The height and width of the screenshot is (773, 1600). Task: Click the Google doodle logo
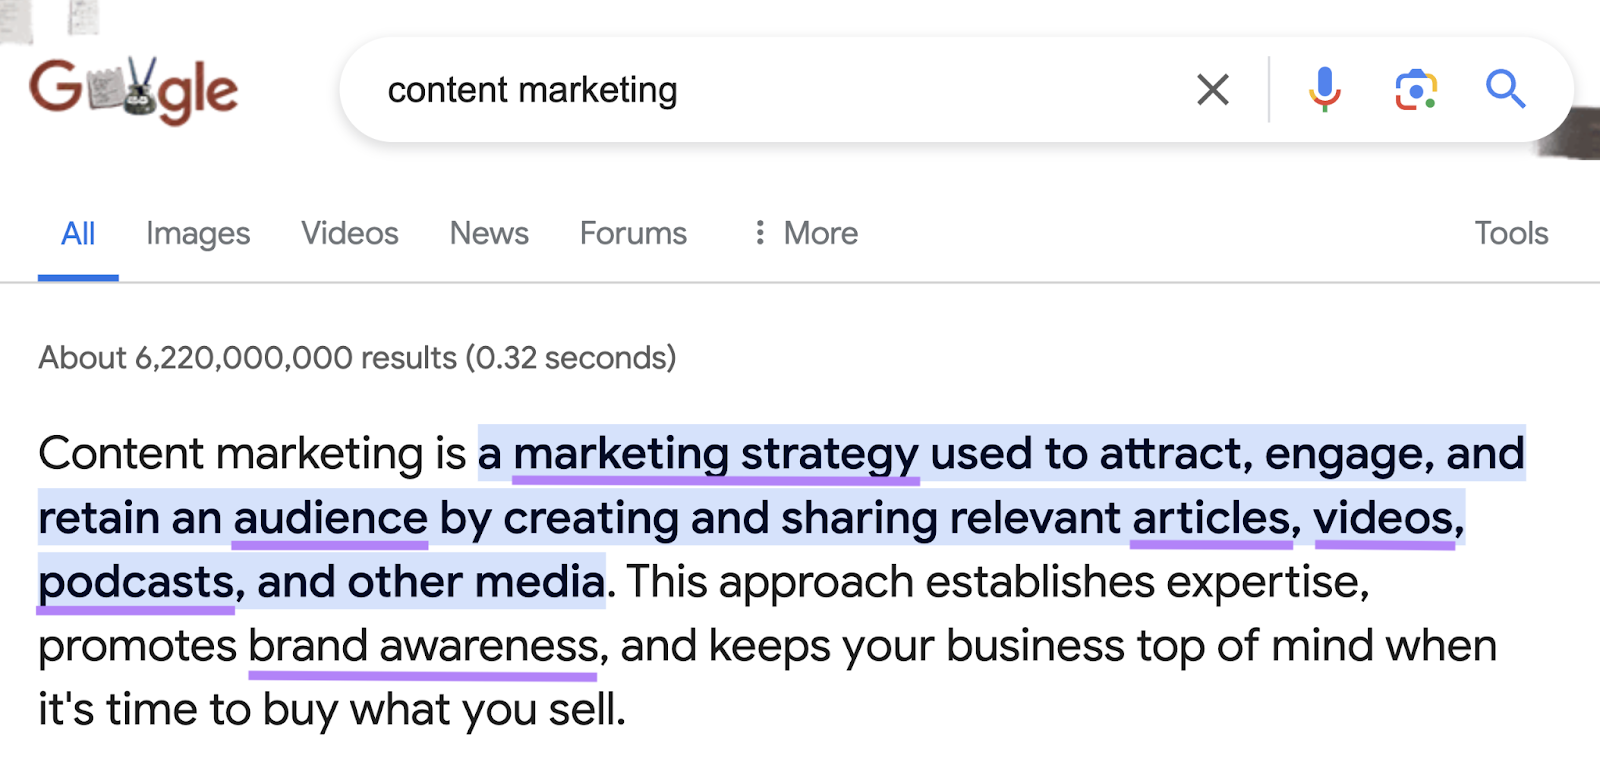click(x=133, y=90)
